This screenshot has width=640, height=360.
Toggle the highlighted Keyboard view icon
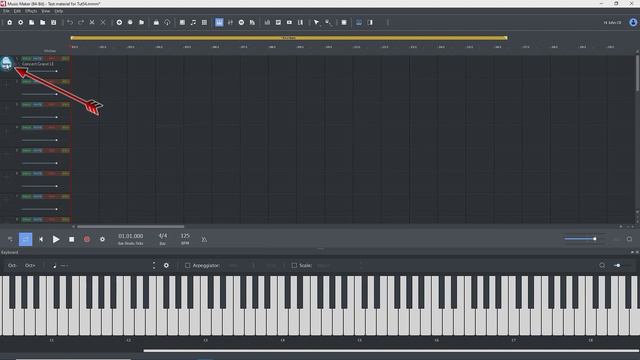219,22
